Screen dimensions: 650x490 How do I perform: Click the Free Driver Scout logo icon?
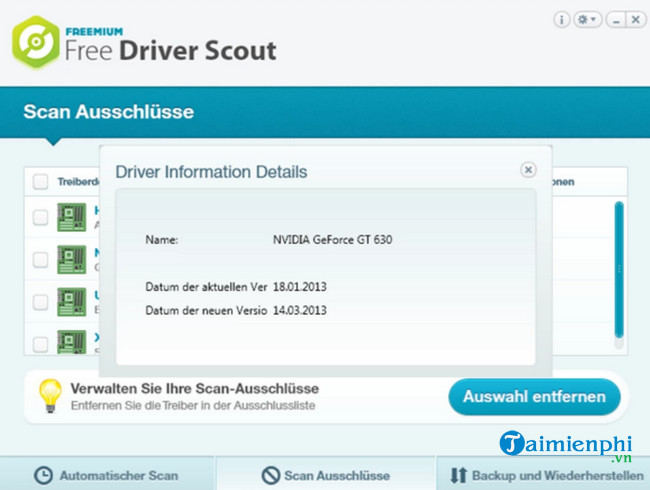pos(36,42)
